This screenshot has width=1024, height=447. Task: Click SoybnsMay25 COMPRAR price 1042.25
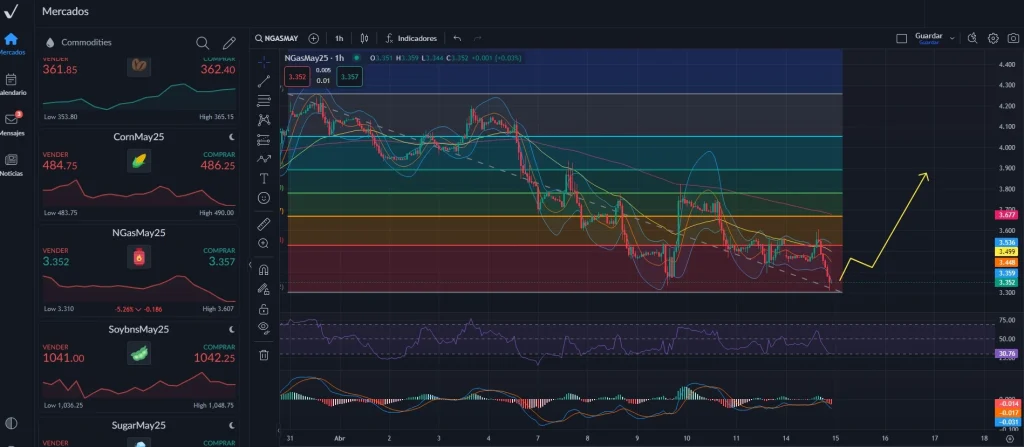215,358
